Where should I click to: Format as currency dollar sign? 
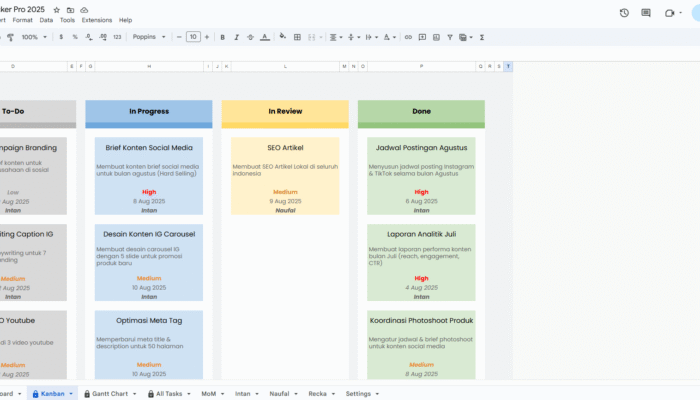pyautogui.click(x=61, y=37)
